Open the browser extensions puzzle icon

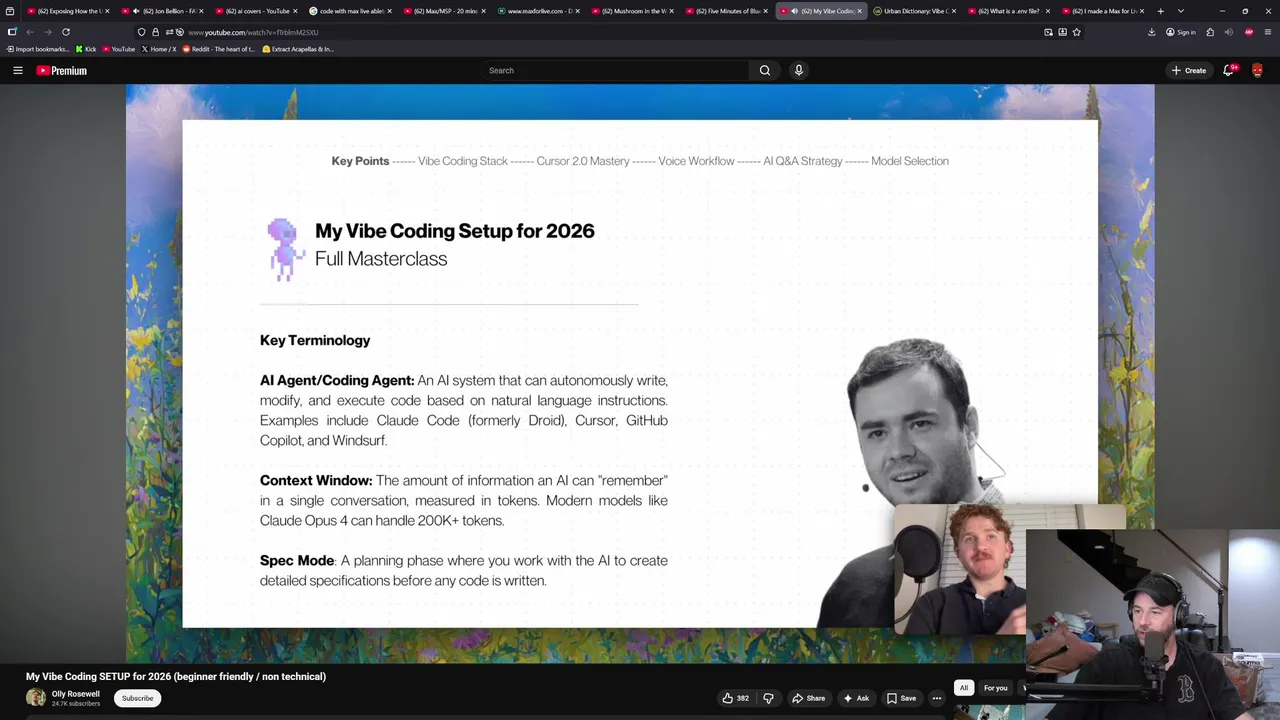[1210, 32]
